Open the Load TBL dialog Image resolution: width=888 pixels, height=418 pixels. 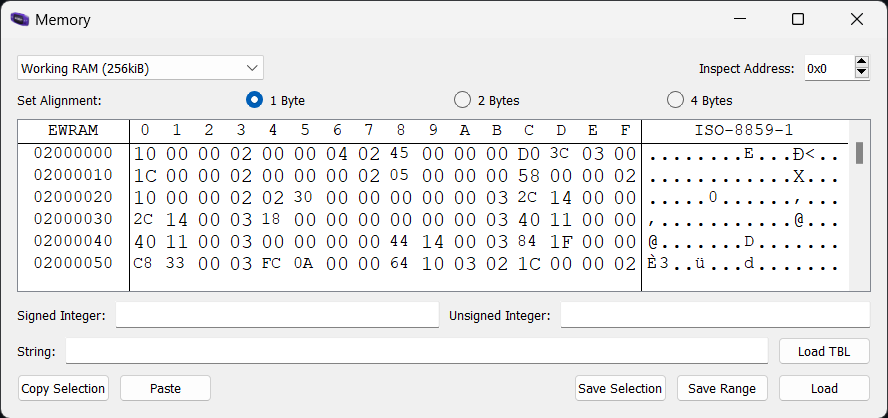(824, 351)
